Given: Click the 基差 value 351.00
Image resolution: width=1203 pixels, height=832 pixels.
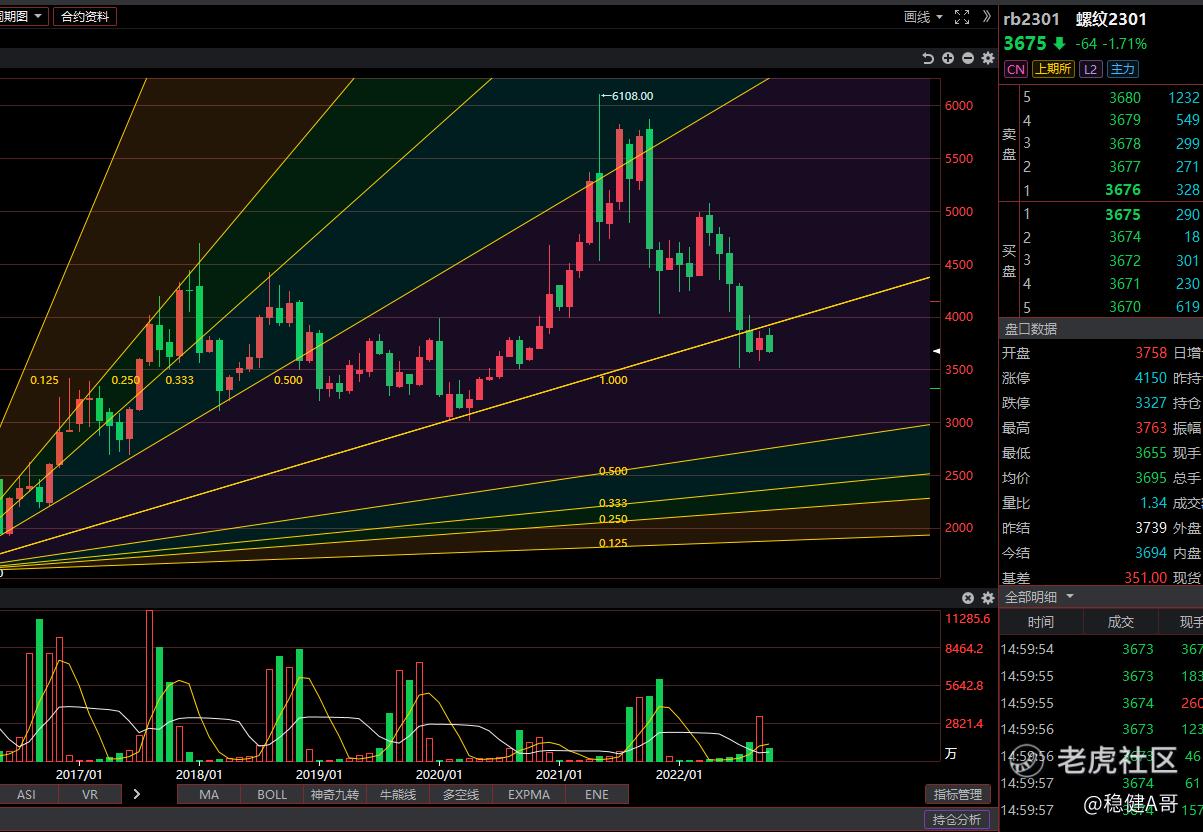Looking at the screenshot, I should tap(1145, 577).
